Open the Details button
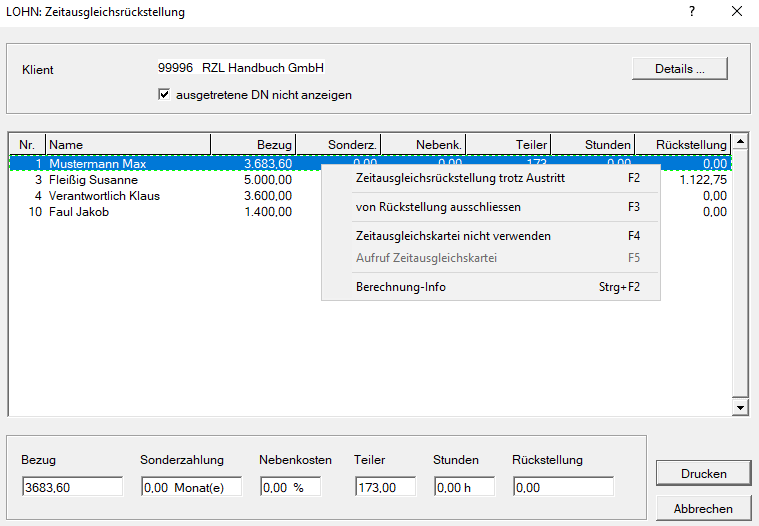Viewport: 759px width, 526px height. click(679, 69)
